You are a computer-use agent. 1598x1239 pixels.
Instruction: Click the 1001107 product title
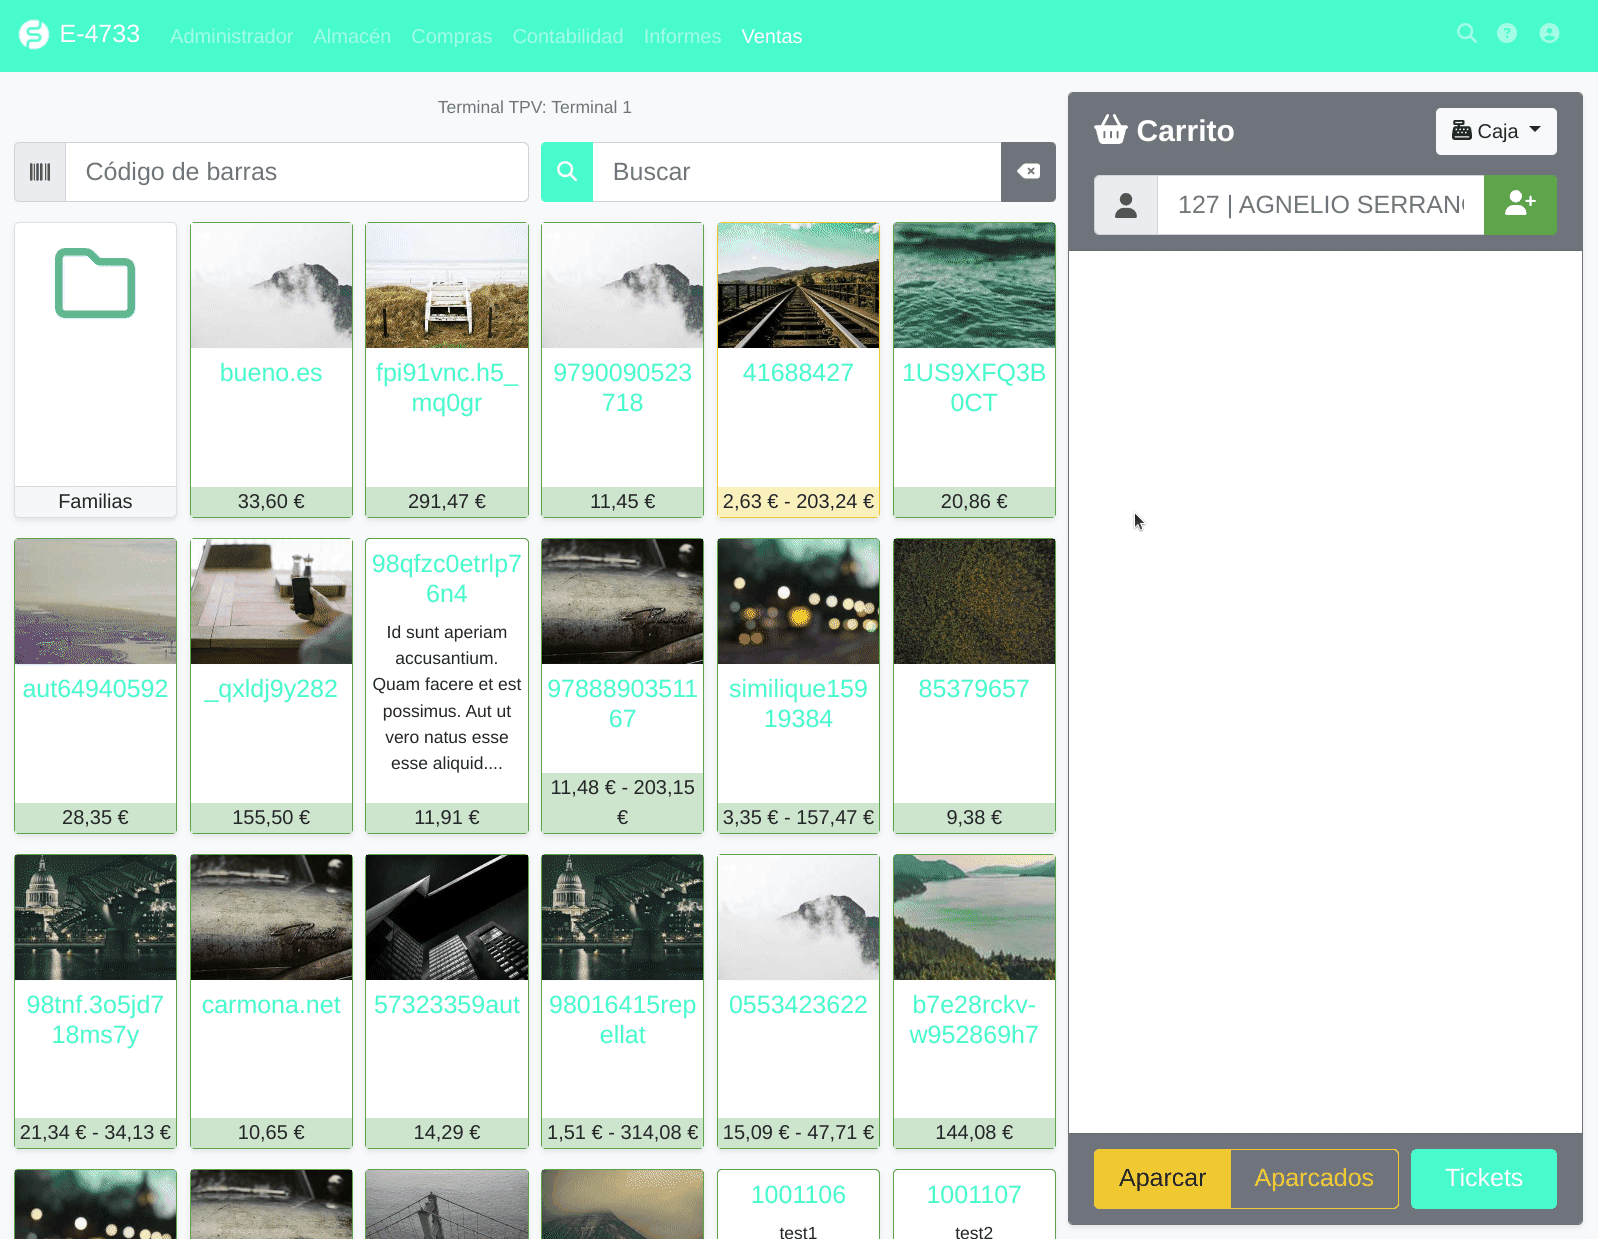(x=974, y=1194)
